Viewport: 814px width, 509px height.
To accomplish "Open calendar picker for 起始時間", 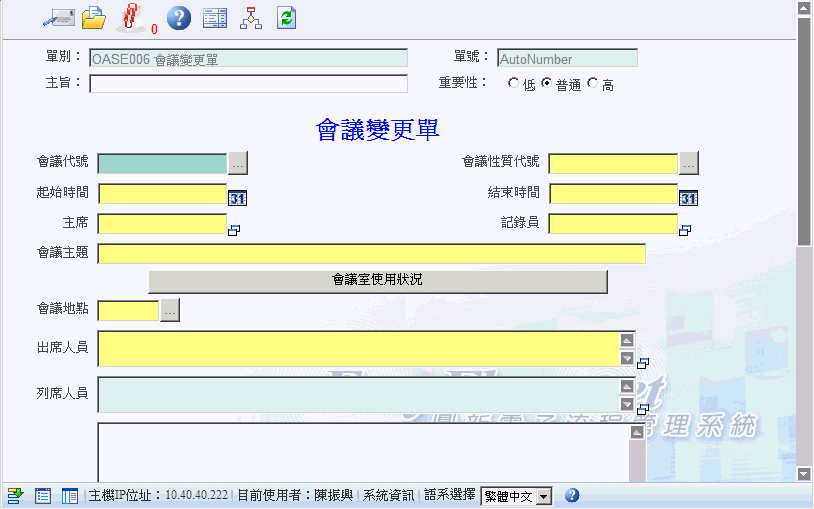I will 238,198.
